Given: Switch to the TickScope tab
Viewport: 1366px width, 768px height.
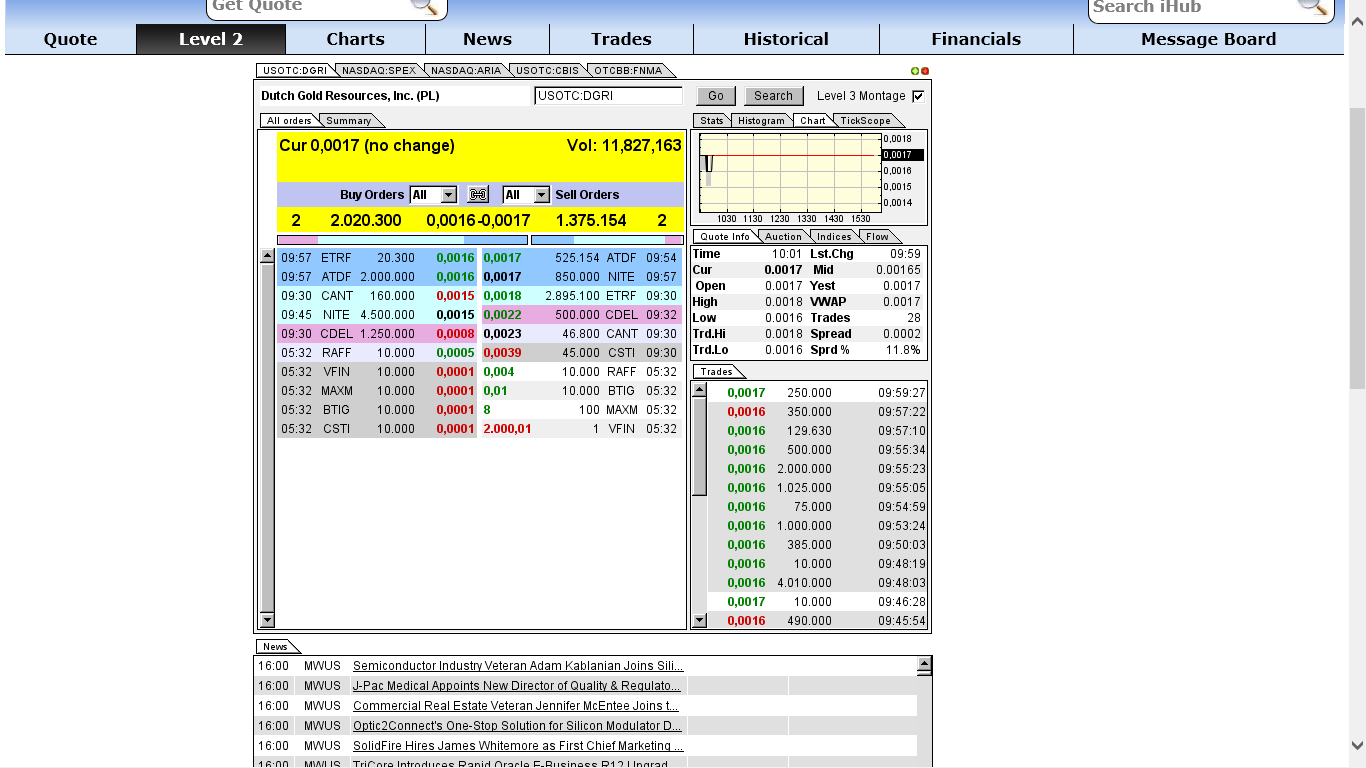Looking at the screenshot, I should [x=868, y=120].
